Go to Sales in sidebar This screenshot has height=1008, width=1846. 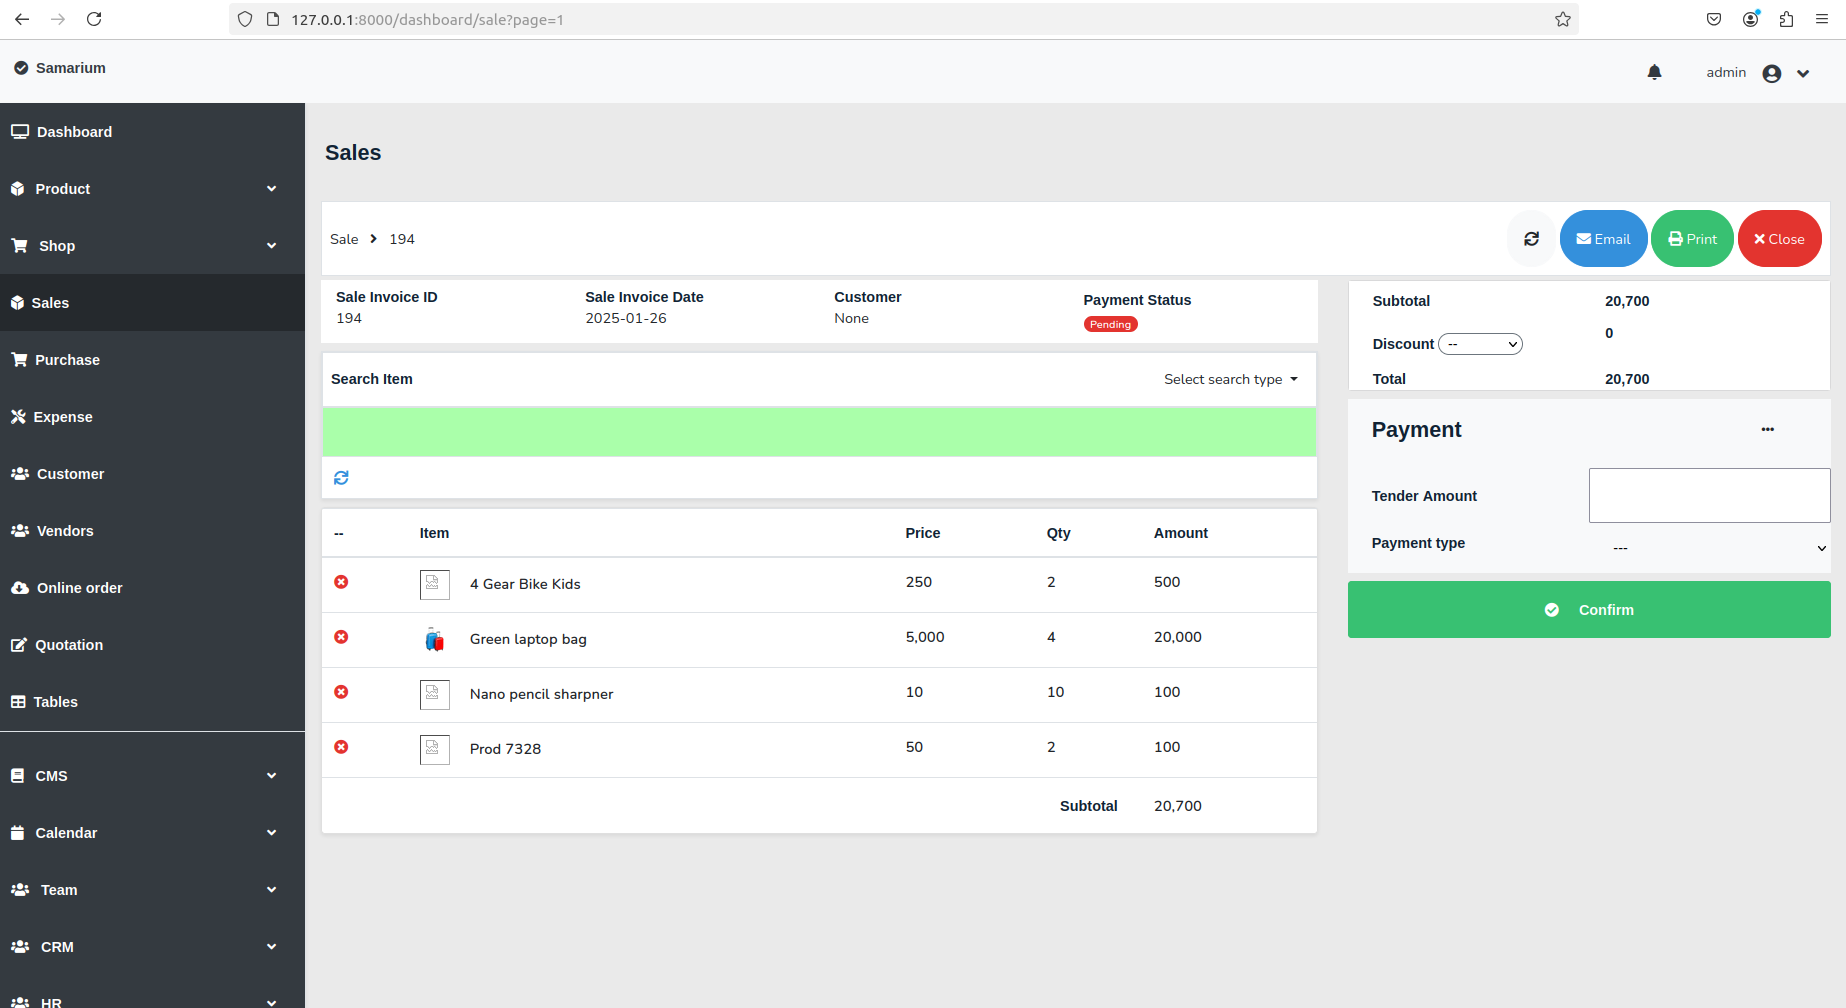[152, 303]
